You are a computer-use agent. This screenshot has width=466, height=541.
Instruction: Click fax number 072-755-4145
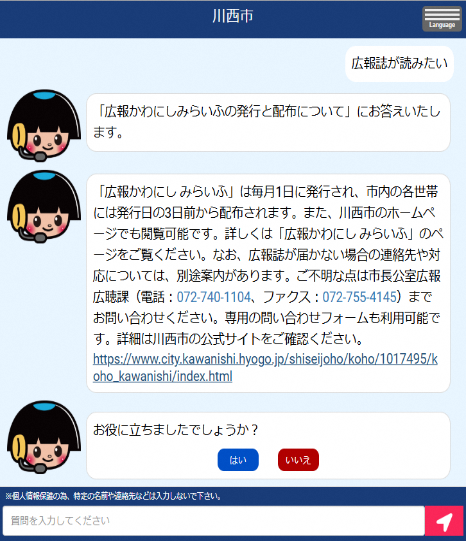pos(359,297)
